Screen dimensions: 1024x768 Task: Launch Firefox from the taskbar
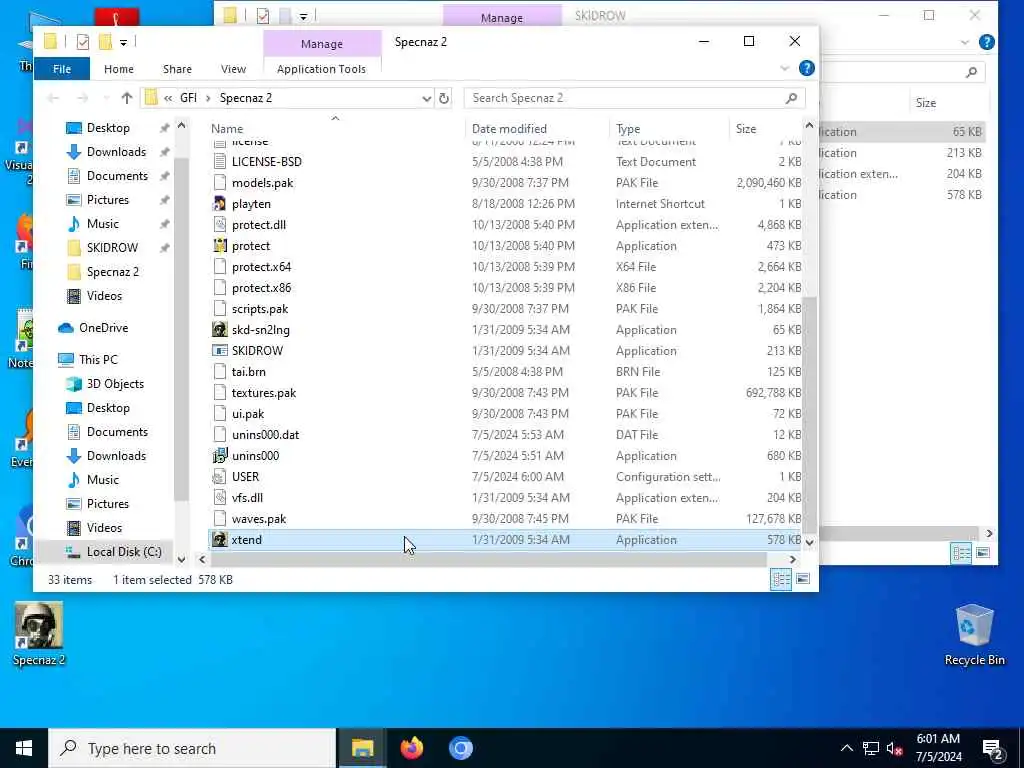411,748
